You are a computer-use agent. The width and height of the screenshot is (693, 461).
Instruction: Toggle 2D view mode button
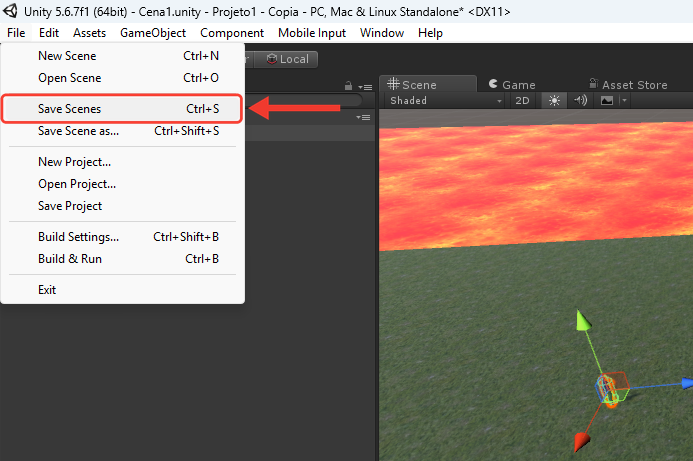pyautogui.click(x=522, y=101)
